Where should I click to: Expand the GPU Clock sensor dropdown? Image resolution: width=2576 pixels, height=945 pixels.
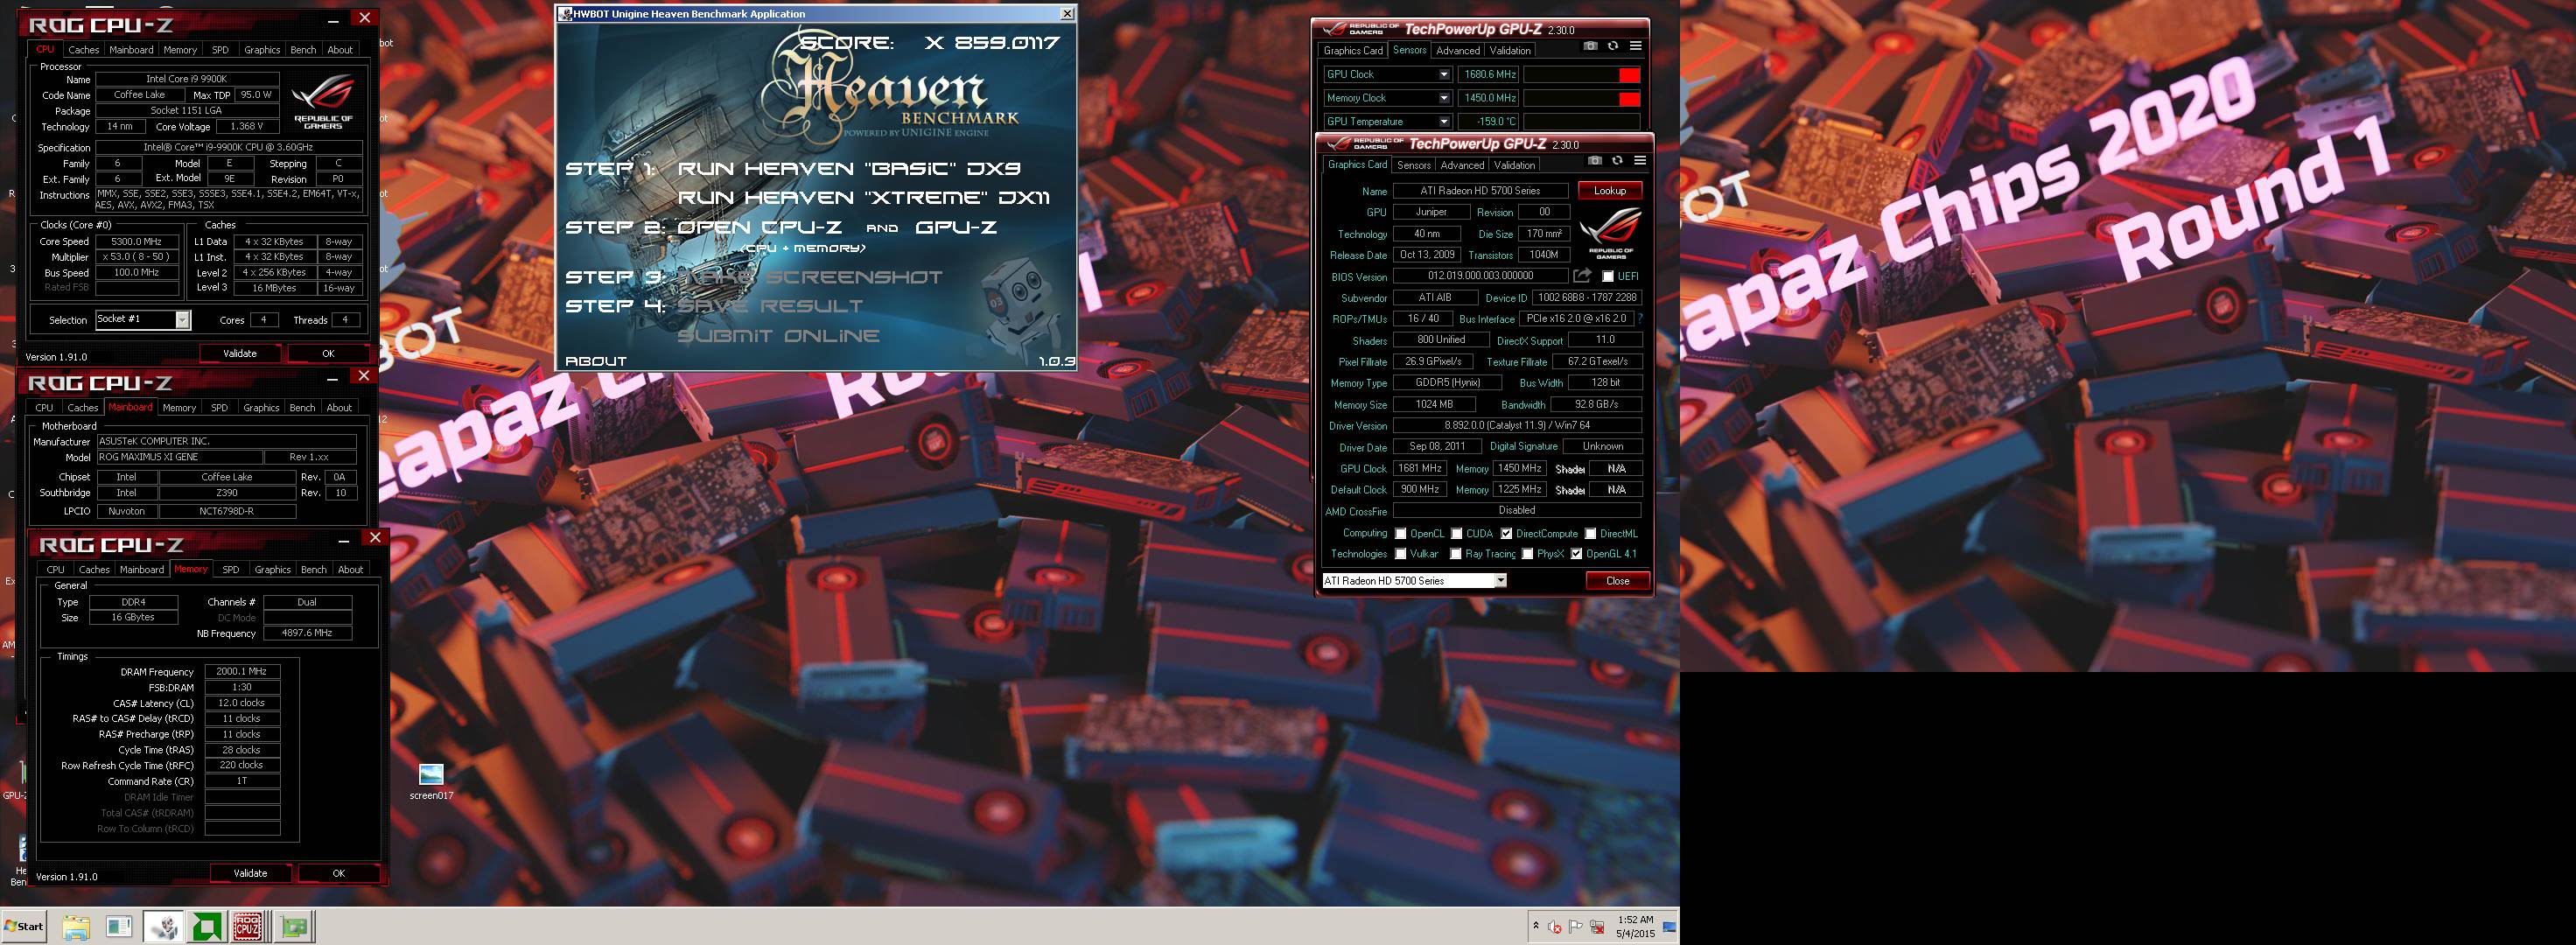1444,75
